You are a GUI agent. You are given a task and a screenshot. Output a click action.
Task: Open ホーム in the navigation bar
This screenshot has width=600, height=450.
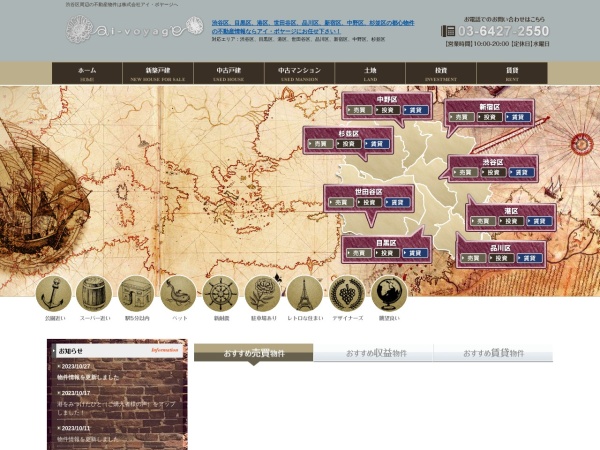point(87,73)
